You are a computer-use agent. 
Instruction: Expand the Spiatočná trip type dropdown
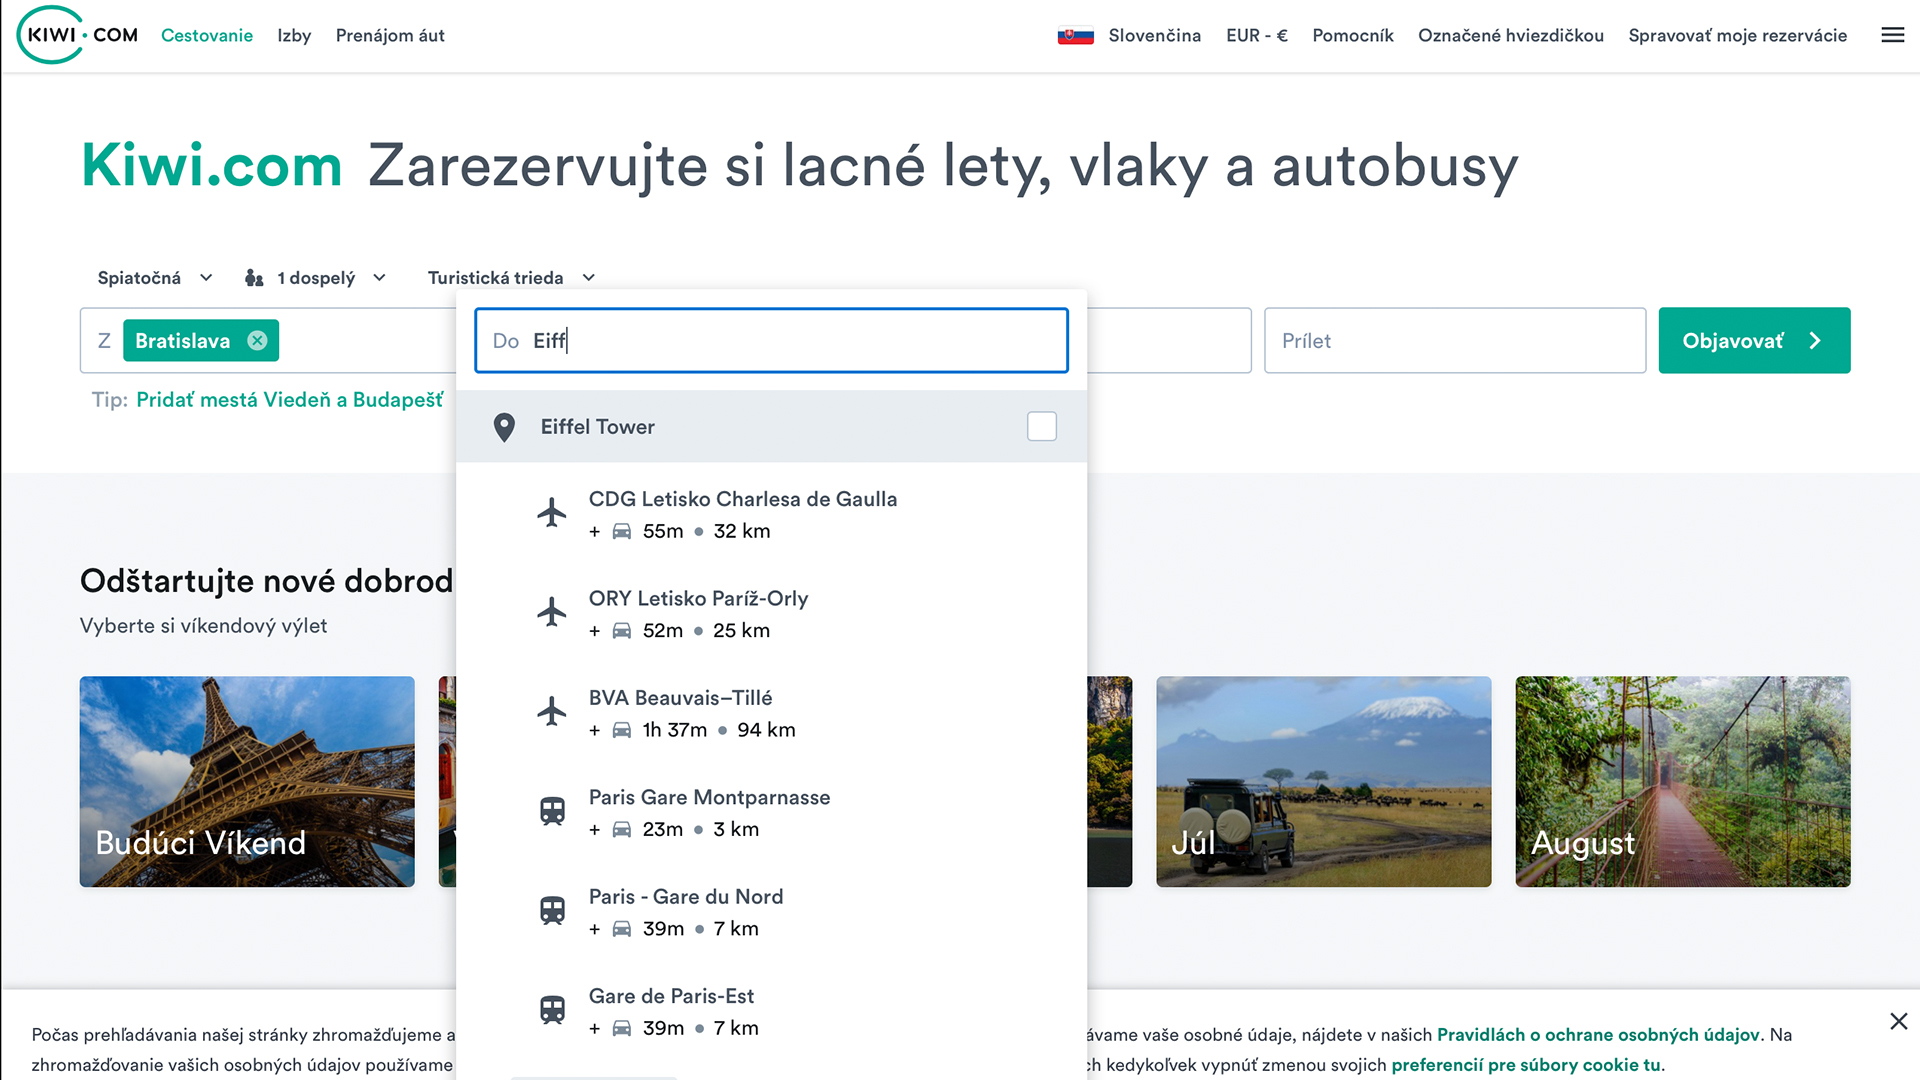point(155,278)
